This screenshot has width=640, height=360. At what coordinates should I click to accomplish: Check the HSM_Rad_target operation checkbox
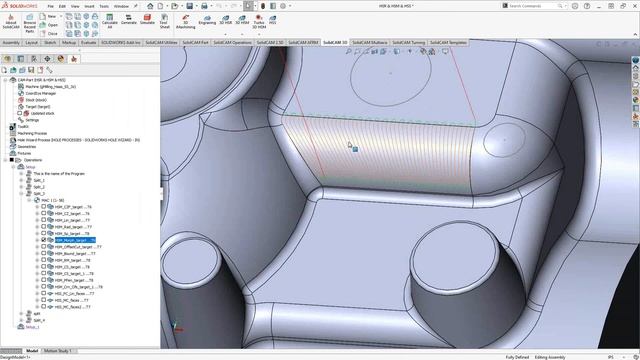(44, 227)
